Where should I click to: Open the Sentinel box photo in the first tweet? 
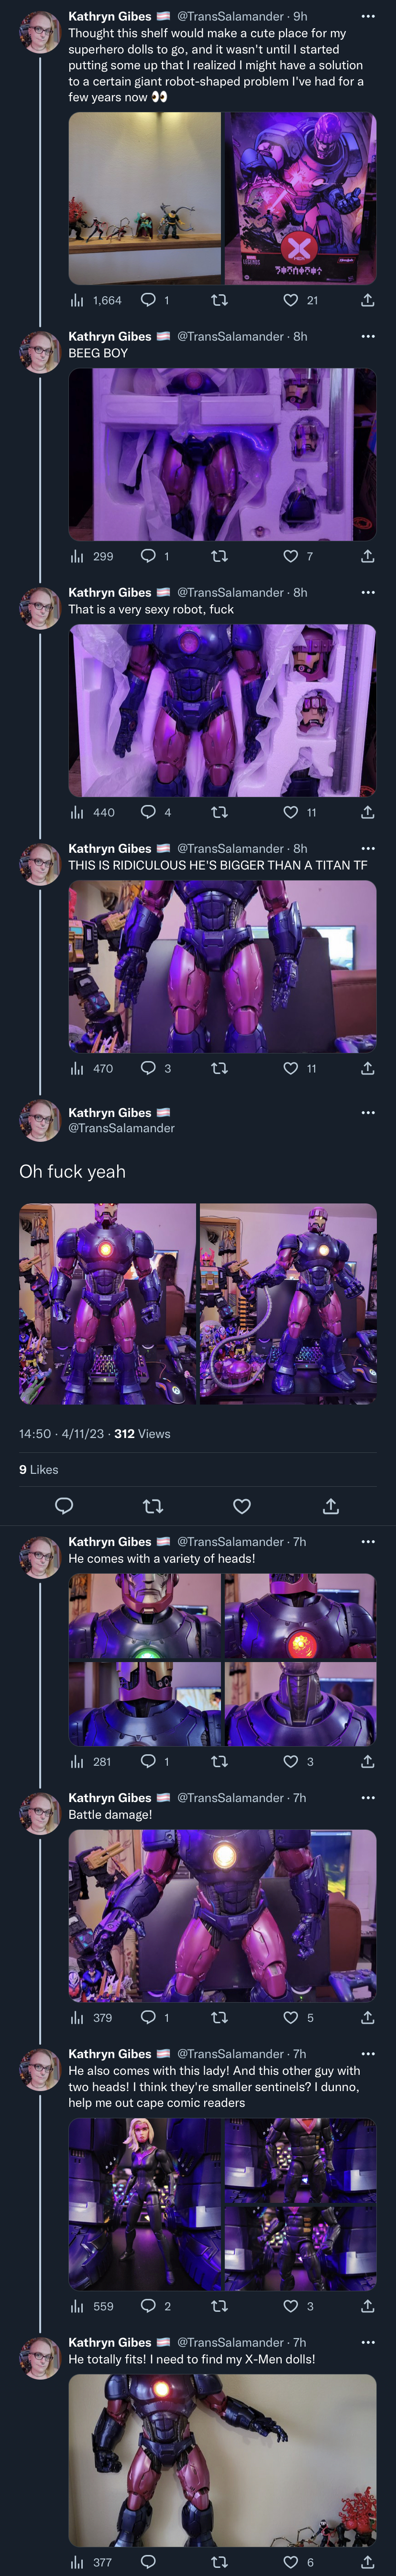pyautogui.click(x=300, y=198)
